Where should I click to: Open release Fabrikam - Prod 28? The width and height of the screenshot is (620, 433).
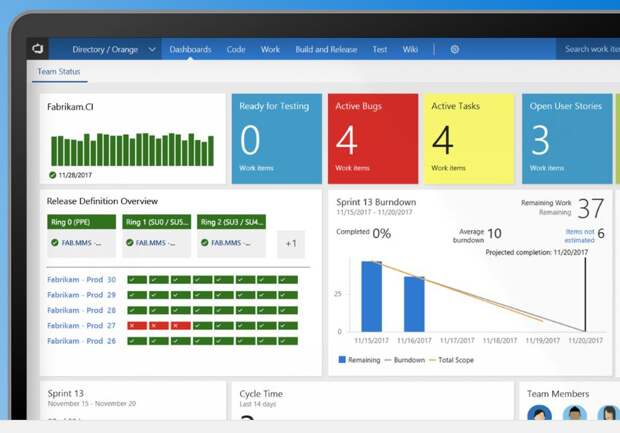point(81,310)
